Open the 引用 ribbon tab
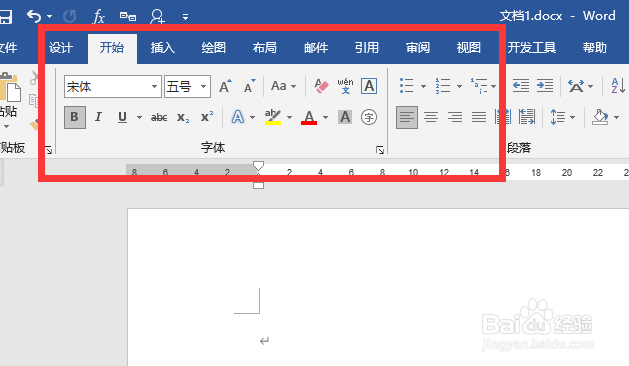629x366 pixels. (x=367, y=48)
